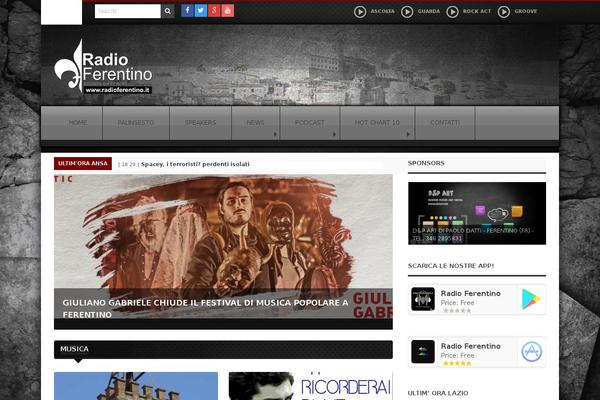
Task: Focus the Search text field
Action: tap(127, 11)
